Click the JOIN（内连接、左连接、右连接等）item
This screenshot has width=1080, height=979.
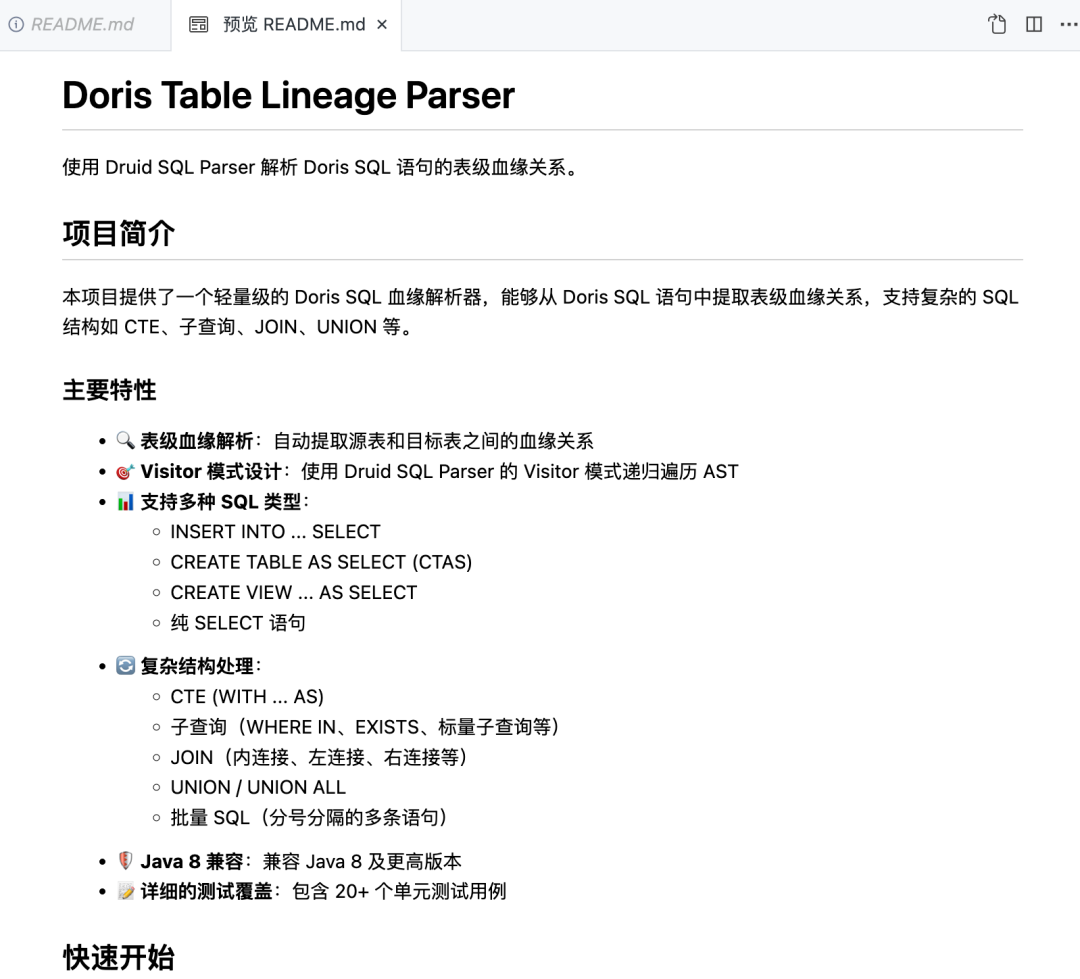click(x=318, y=757)
